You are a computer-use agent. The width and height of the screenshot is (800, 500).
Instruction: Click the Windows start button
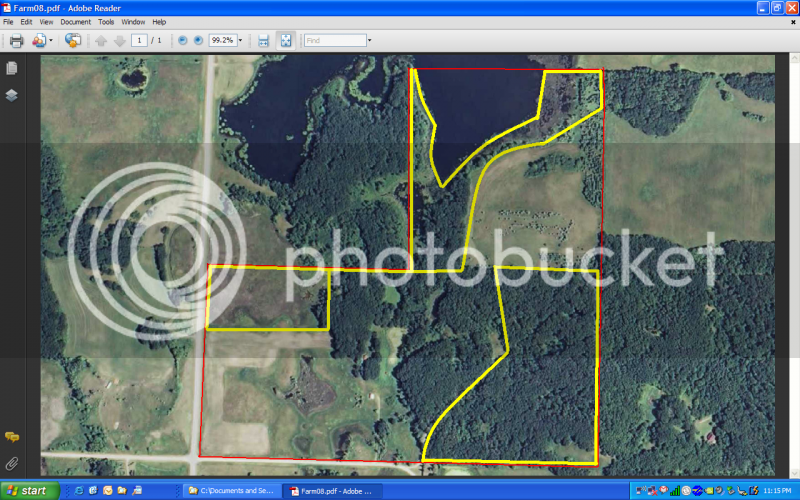tap(30, 491)
